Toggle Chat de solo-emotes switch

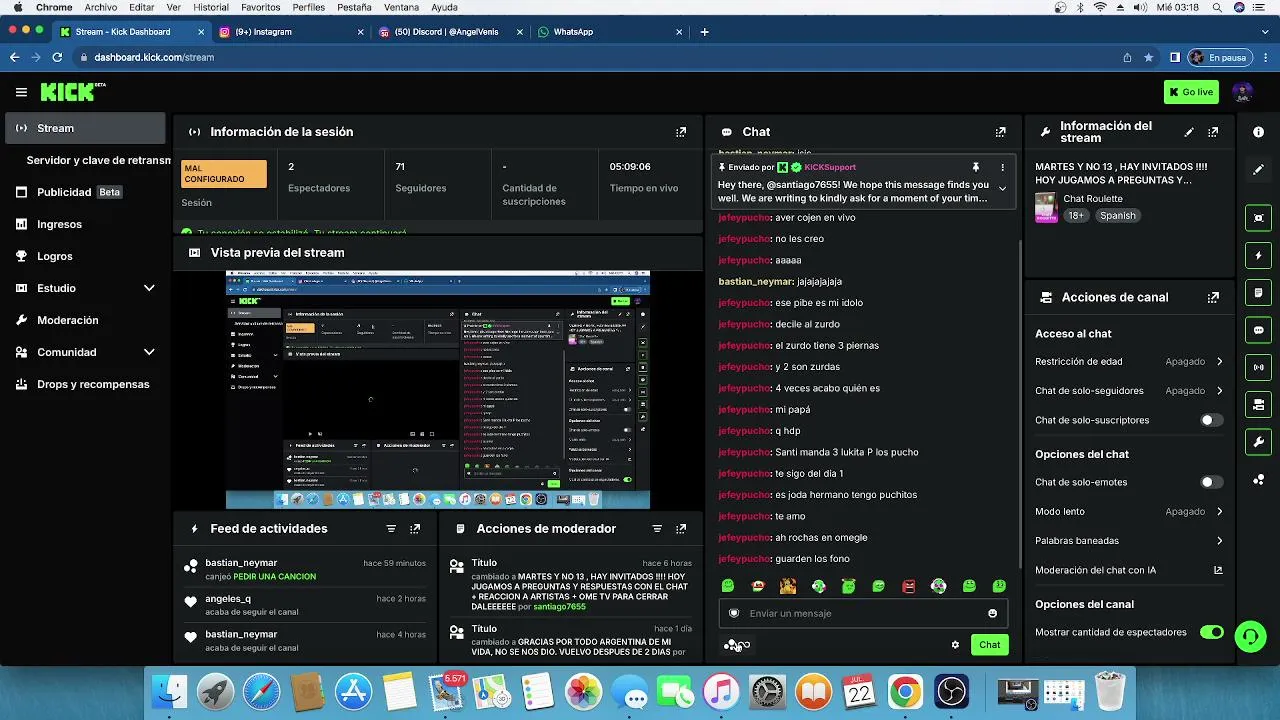(1211, 482)
